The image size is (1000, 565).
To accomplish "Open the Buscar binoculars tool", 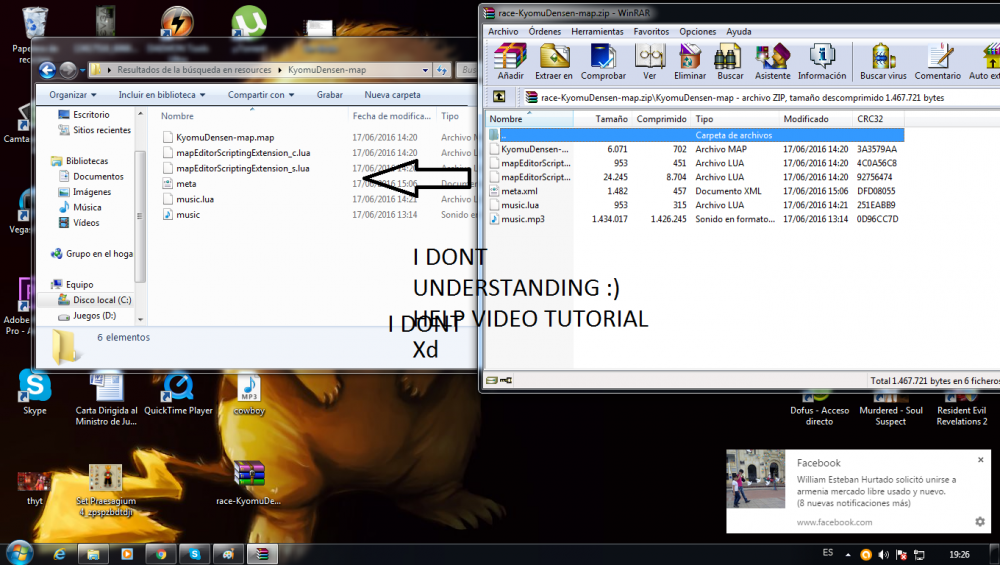I will point(730,58).
